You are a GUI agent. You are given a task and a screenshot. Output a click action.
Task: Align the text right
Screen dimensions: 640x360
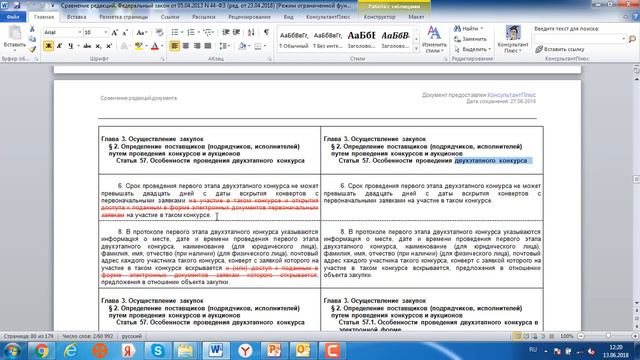coord(197,46)
